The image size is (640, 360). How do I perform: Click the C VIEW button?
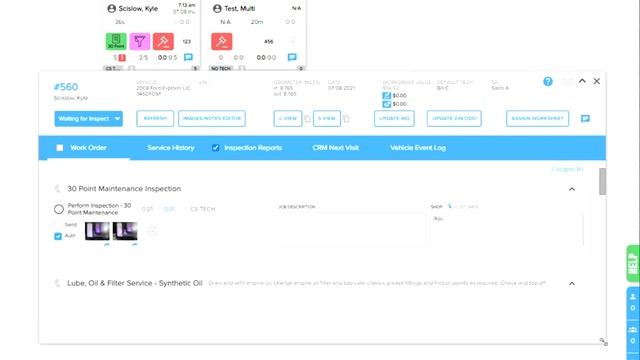coord(288,118)
